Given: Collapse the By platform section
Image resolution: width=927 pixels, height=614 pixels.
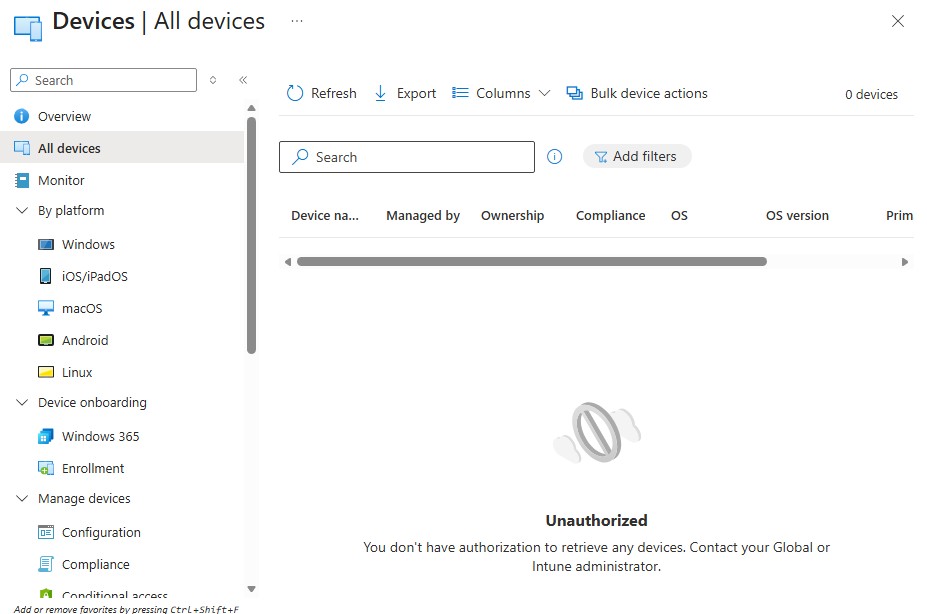Looking at the screenshot, I should (x=22, y=211).
